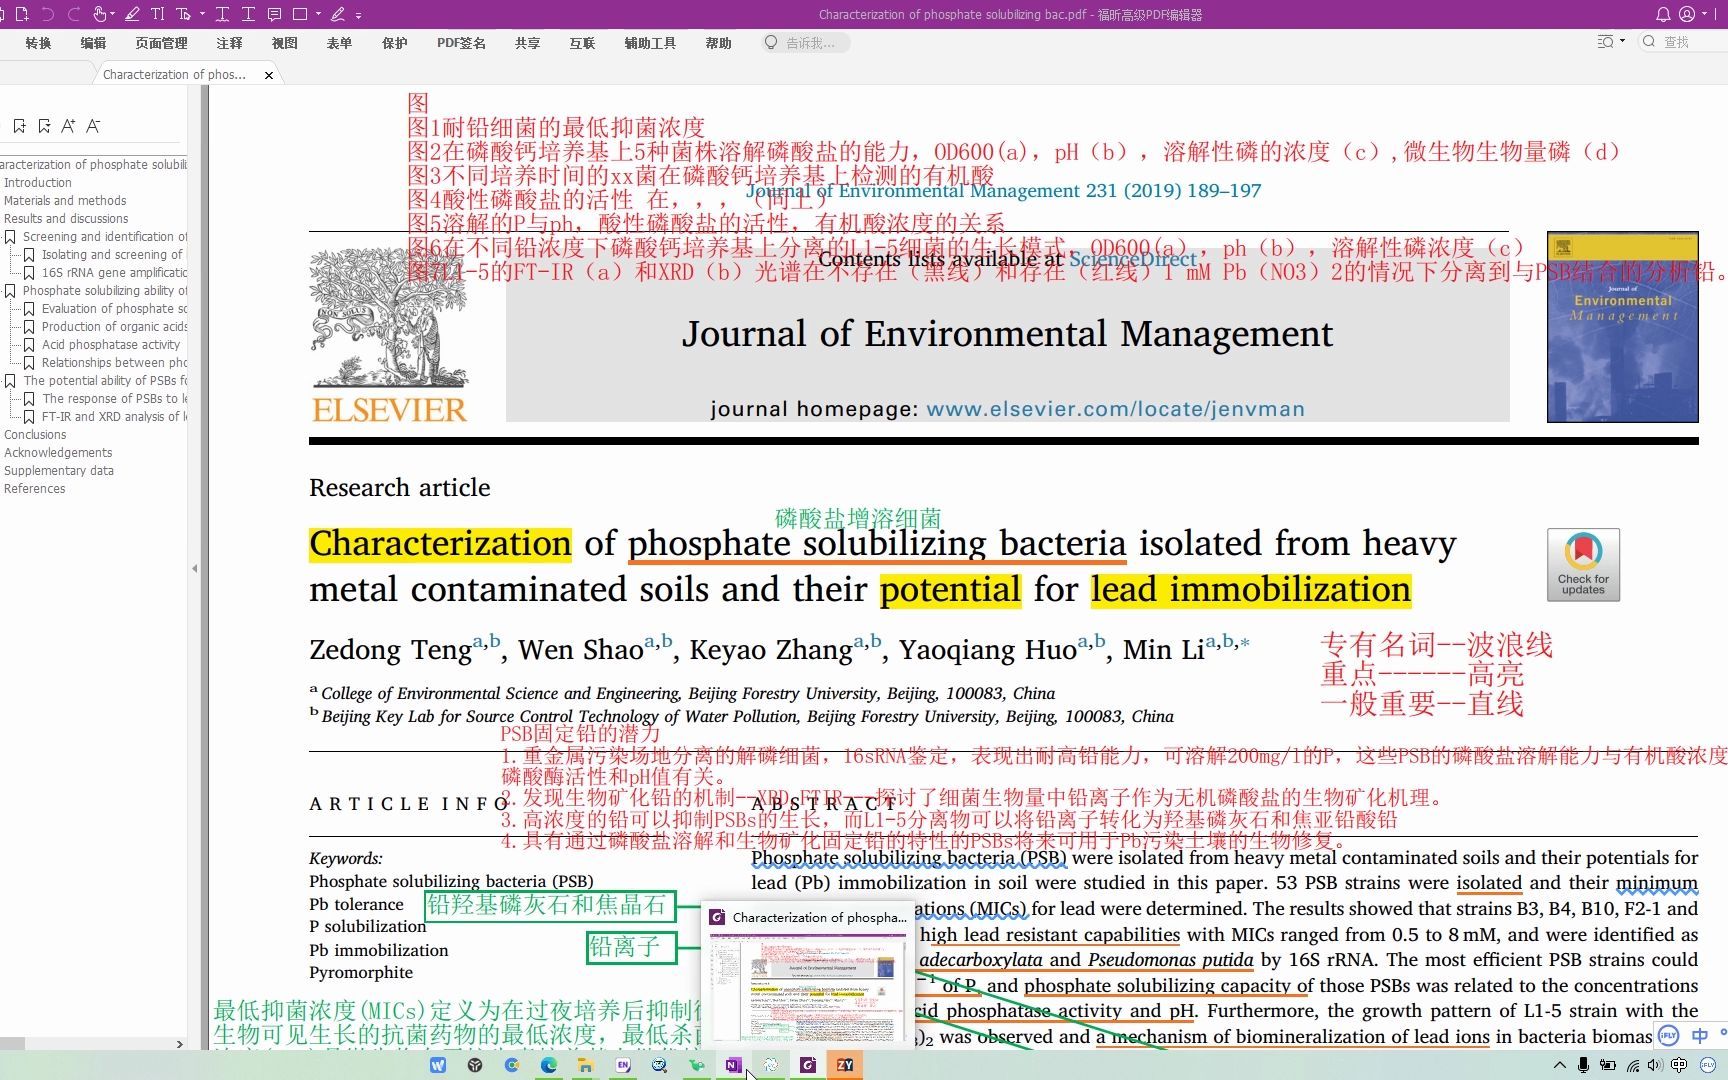
Task: Open the 16S rRNA gene amplification bookmark
Action: coord(114,273)
